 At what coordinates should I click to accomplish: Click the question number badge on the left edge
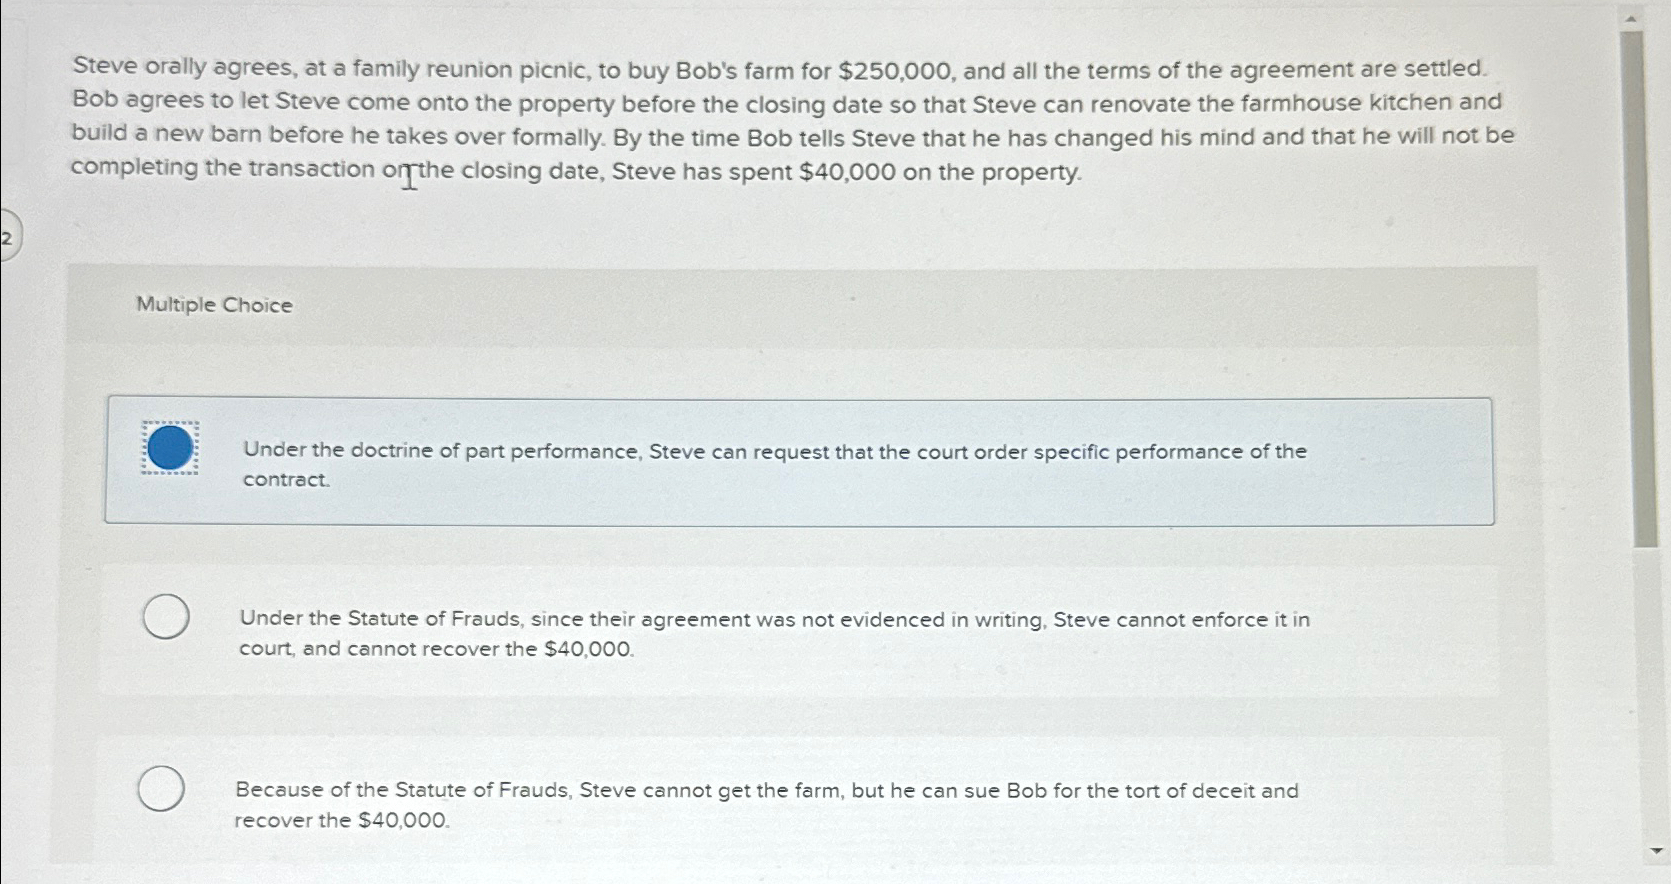click(8, 238)
